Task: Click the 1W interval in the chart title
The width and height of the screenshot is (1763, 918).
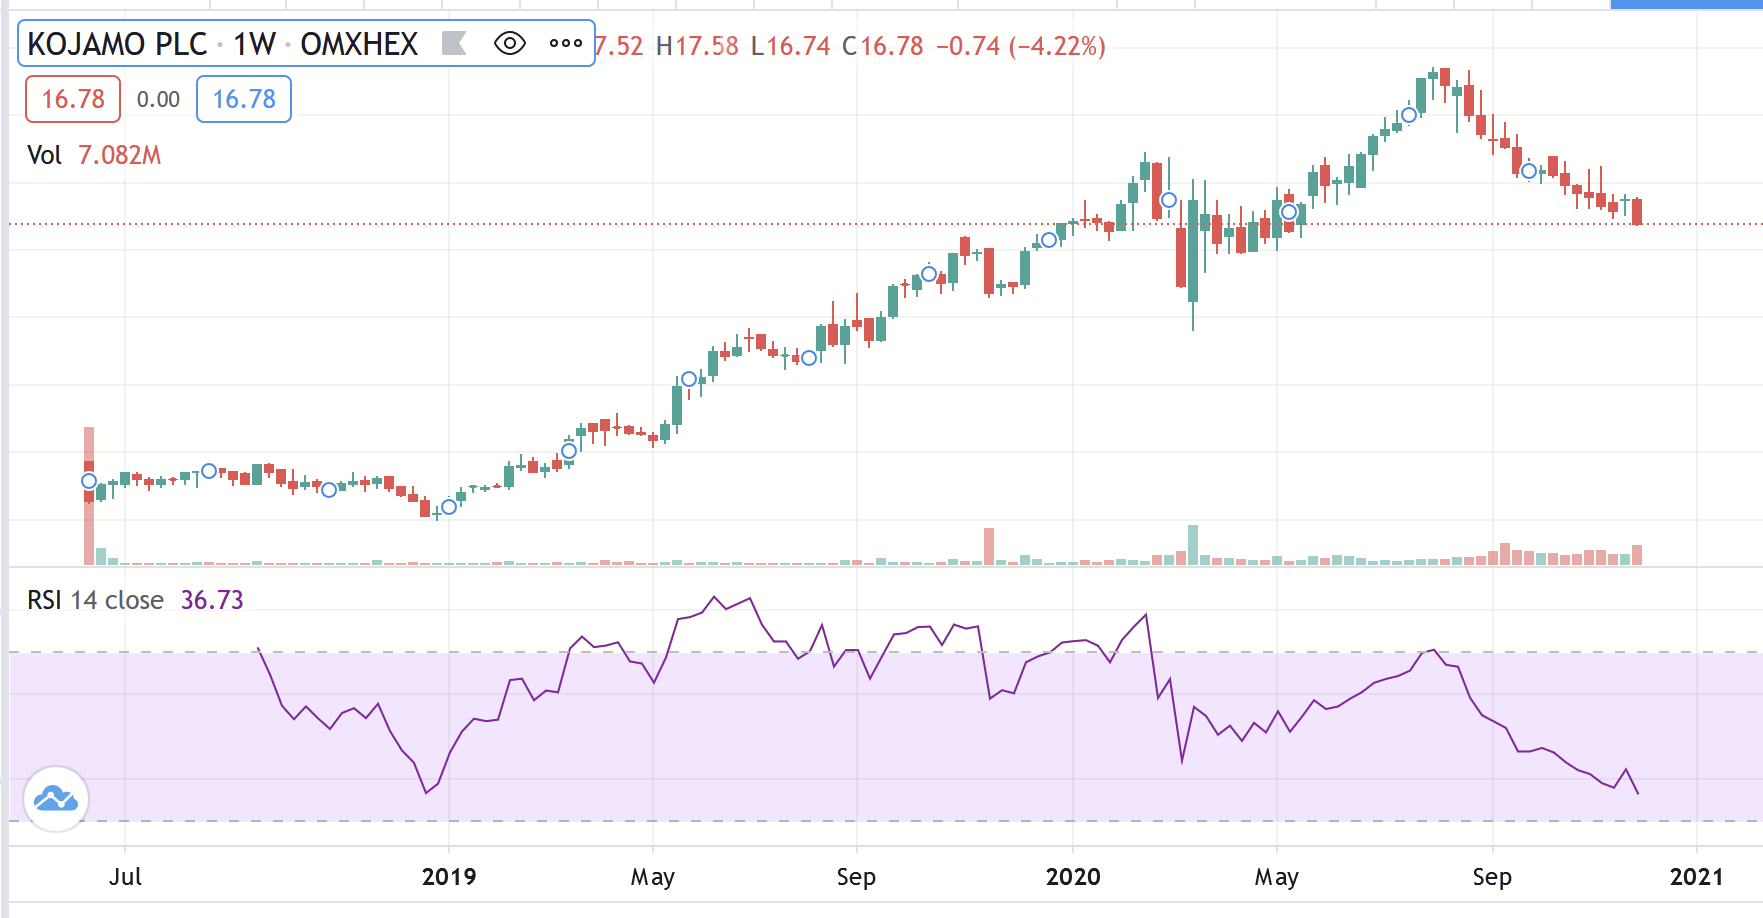Action: (x=254, y=44)
